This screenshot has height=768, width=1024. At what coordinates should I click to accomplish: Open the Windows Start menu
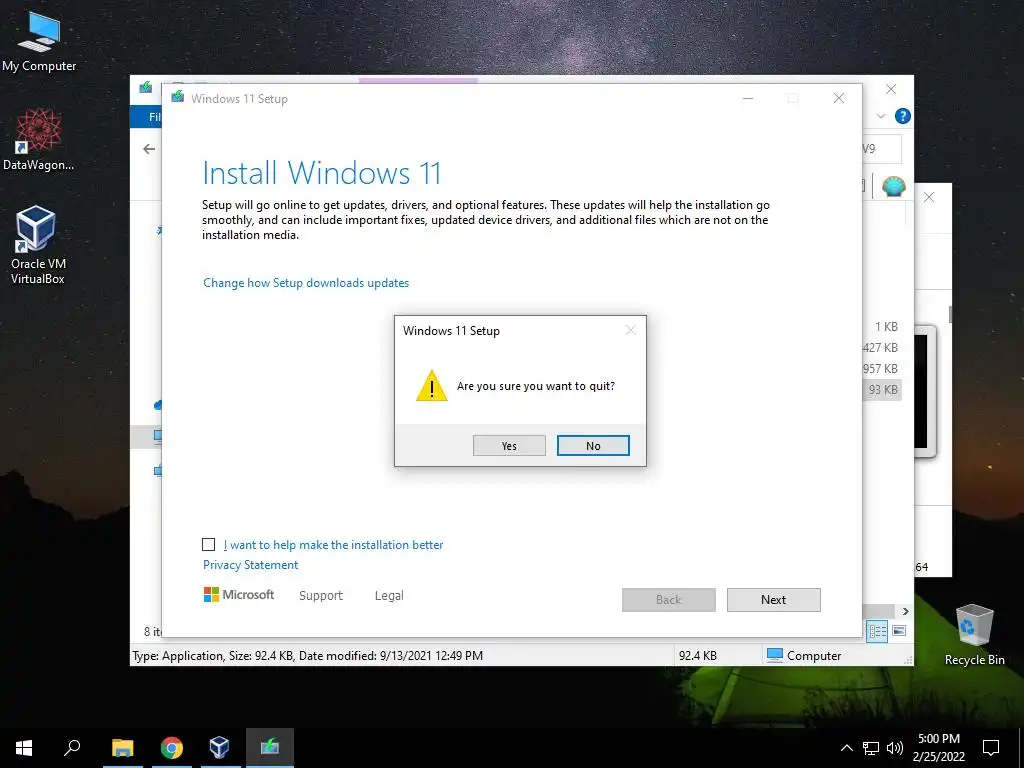pyautogui.click(x=24, y=748)
